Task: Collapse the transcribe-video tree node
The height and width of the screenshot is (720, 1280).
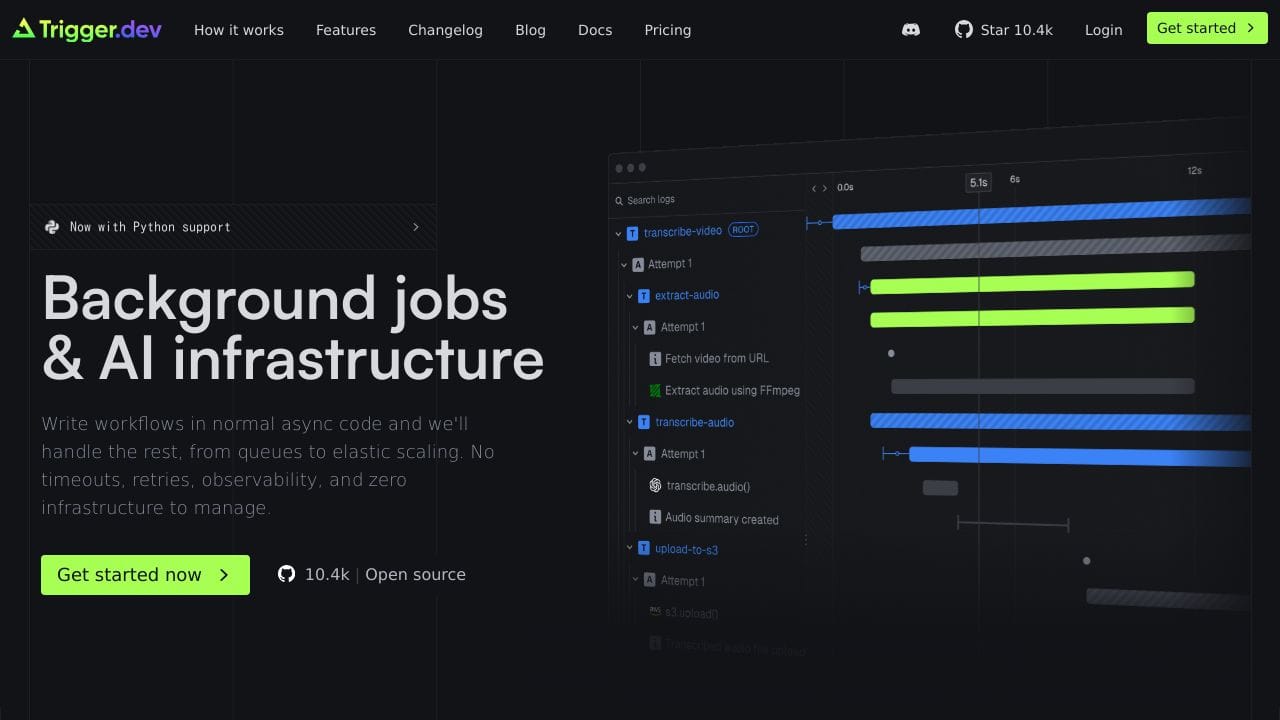Action: click(x=618, y=234)
